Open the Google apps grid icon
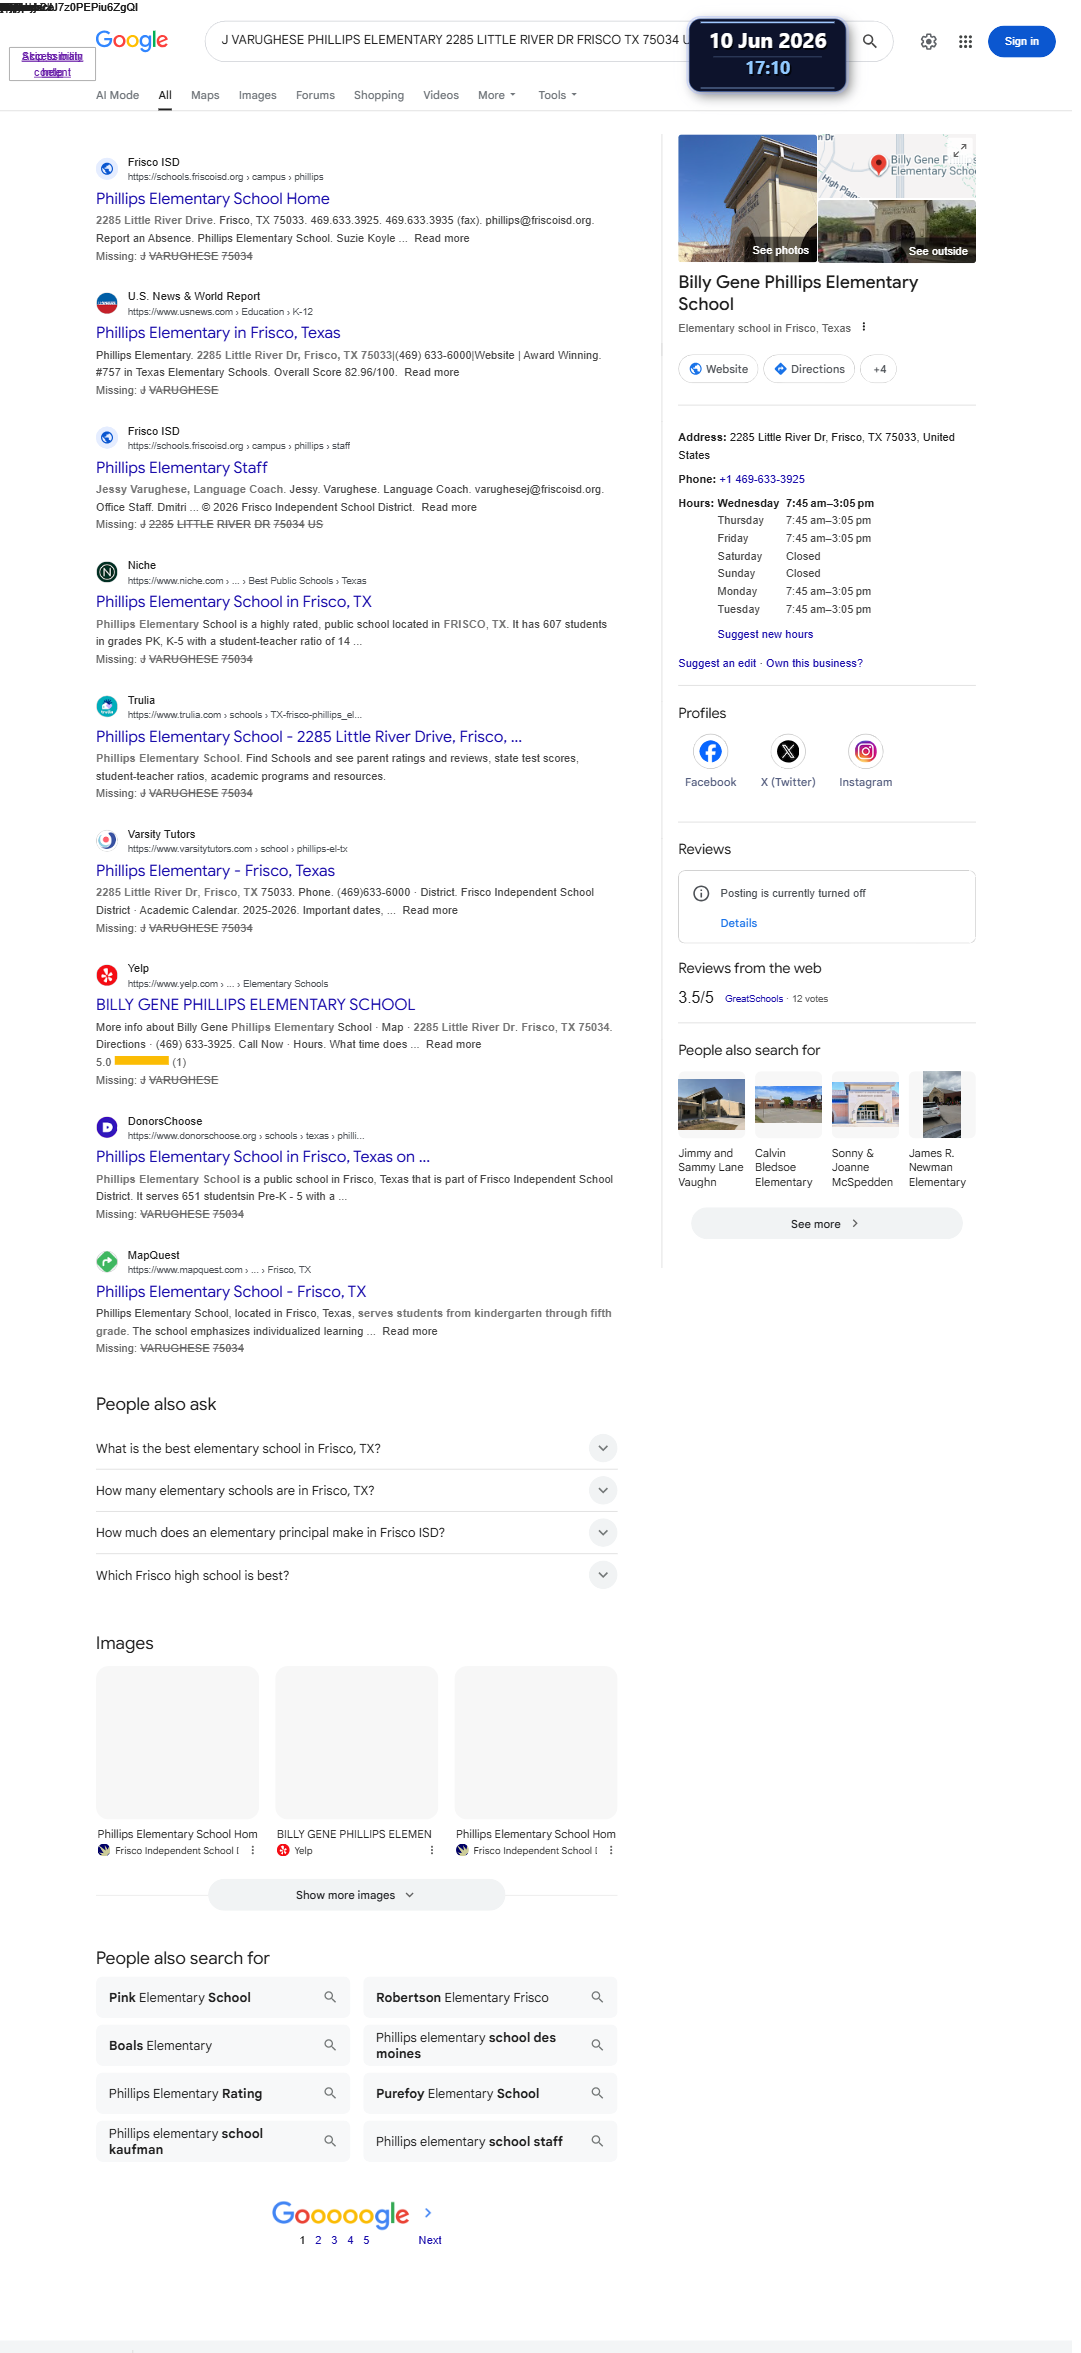 click(965, 41)
